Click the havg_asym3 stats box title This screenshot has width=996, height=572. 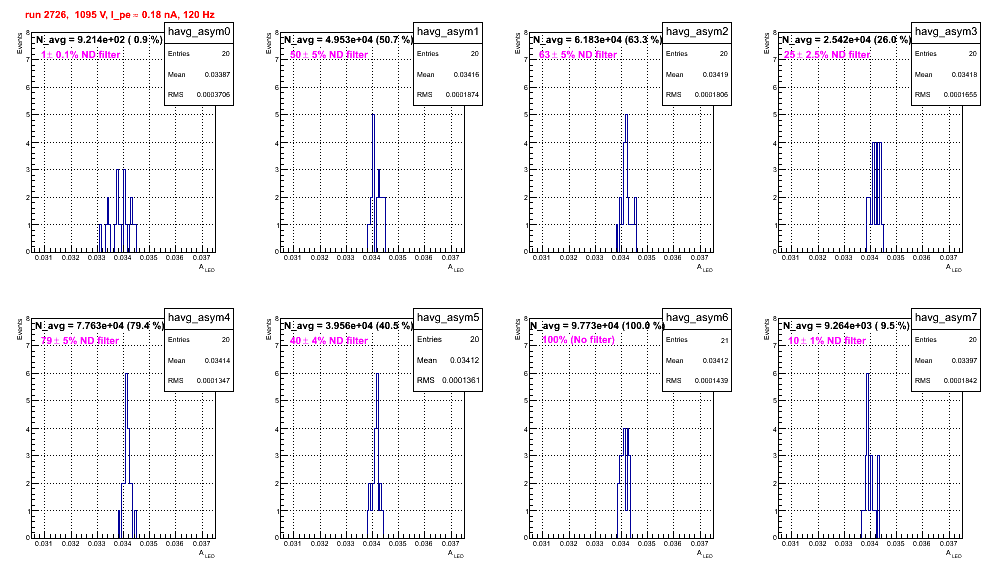(946, 31)
